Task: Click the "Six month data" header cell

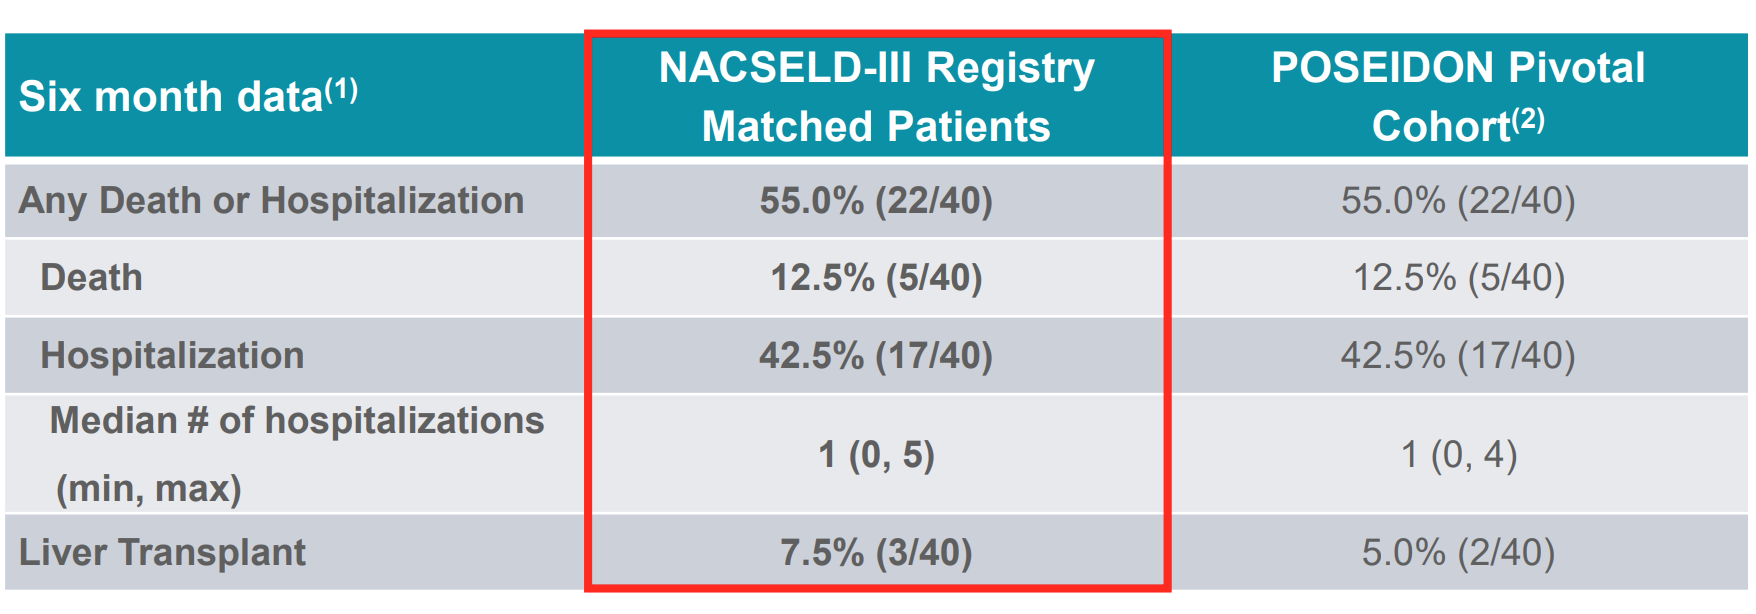Action: pos(170,98)
